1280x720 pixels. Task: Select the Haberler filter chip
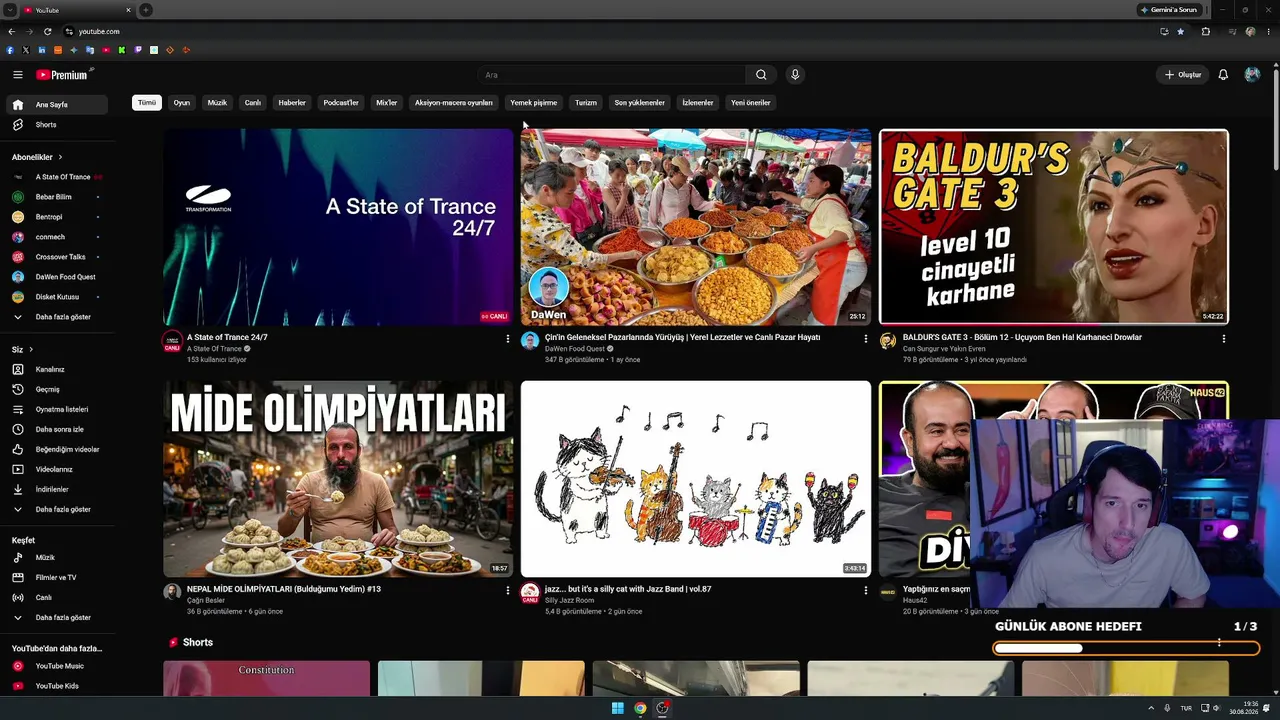point(292,103)
